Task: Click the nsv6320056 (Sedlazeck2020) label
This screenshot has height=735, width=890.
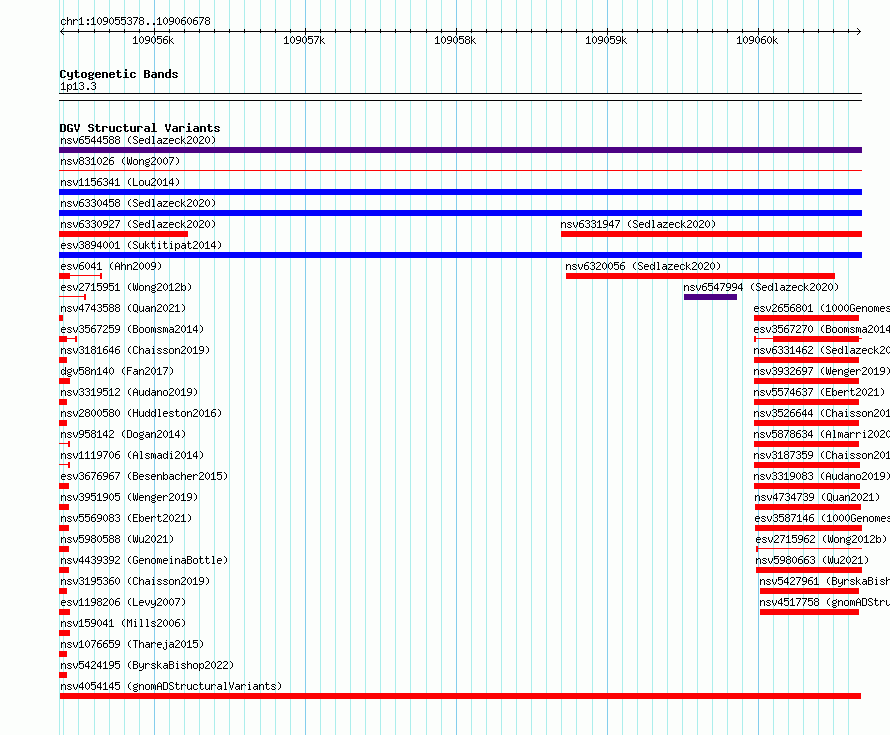Action: pyautogui.click(x=643, y=266)
